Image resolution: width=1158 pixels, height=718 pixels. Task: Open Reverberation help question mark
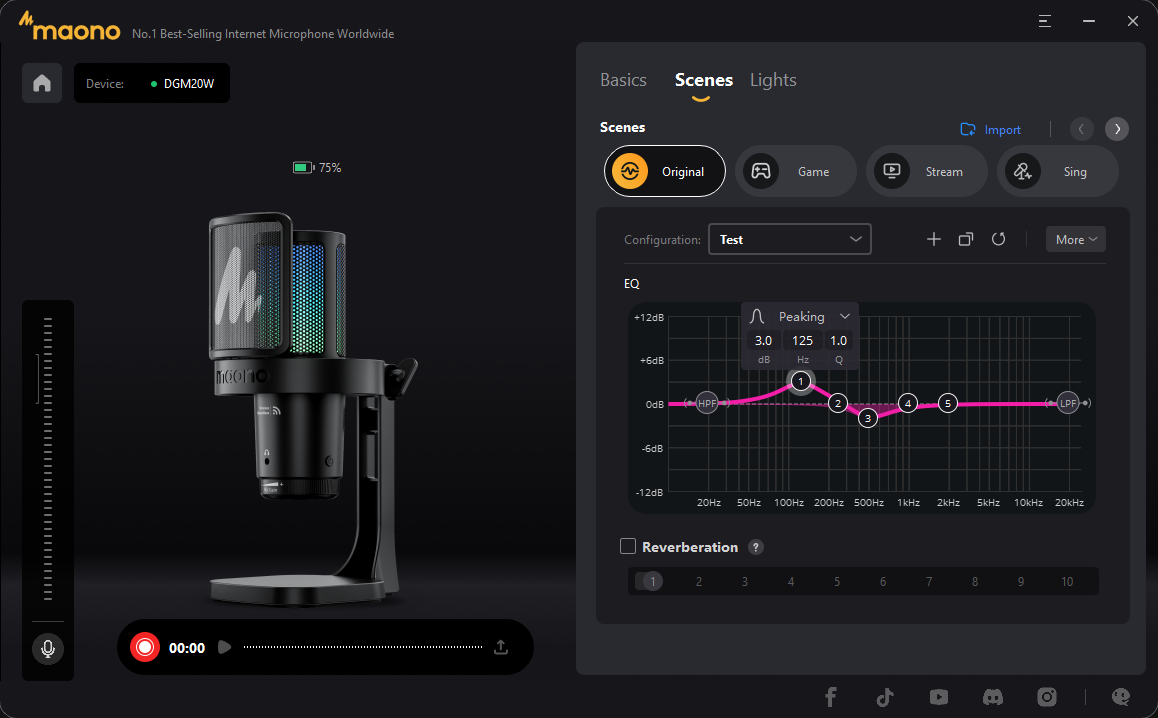pos(756,547)
